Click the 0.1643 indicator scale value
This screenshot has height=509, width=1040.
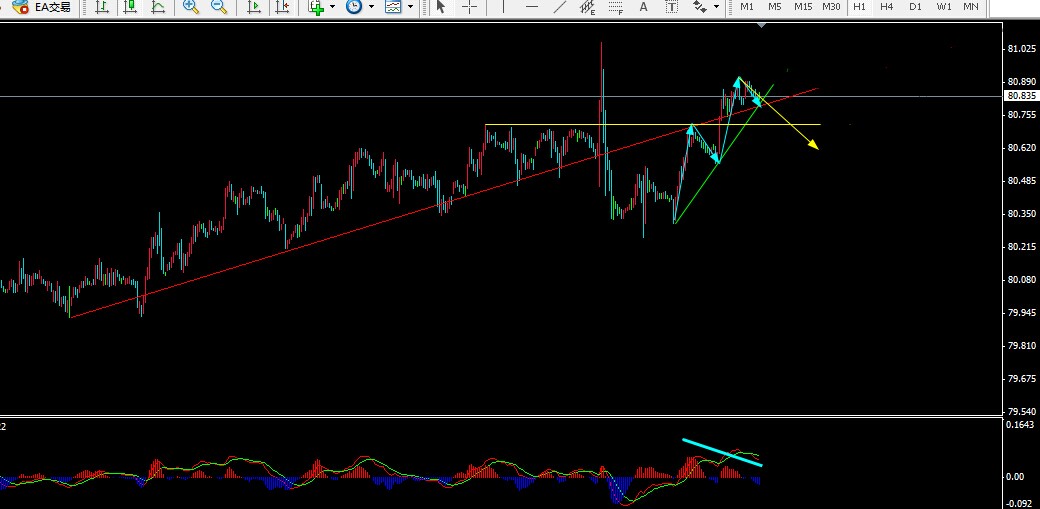click(1021, 424)
